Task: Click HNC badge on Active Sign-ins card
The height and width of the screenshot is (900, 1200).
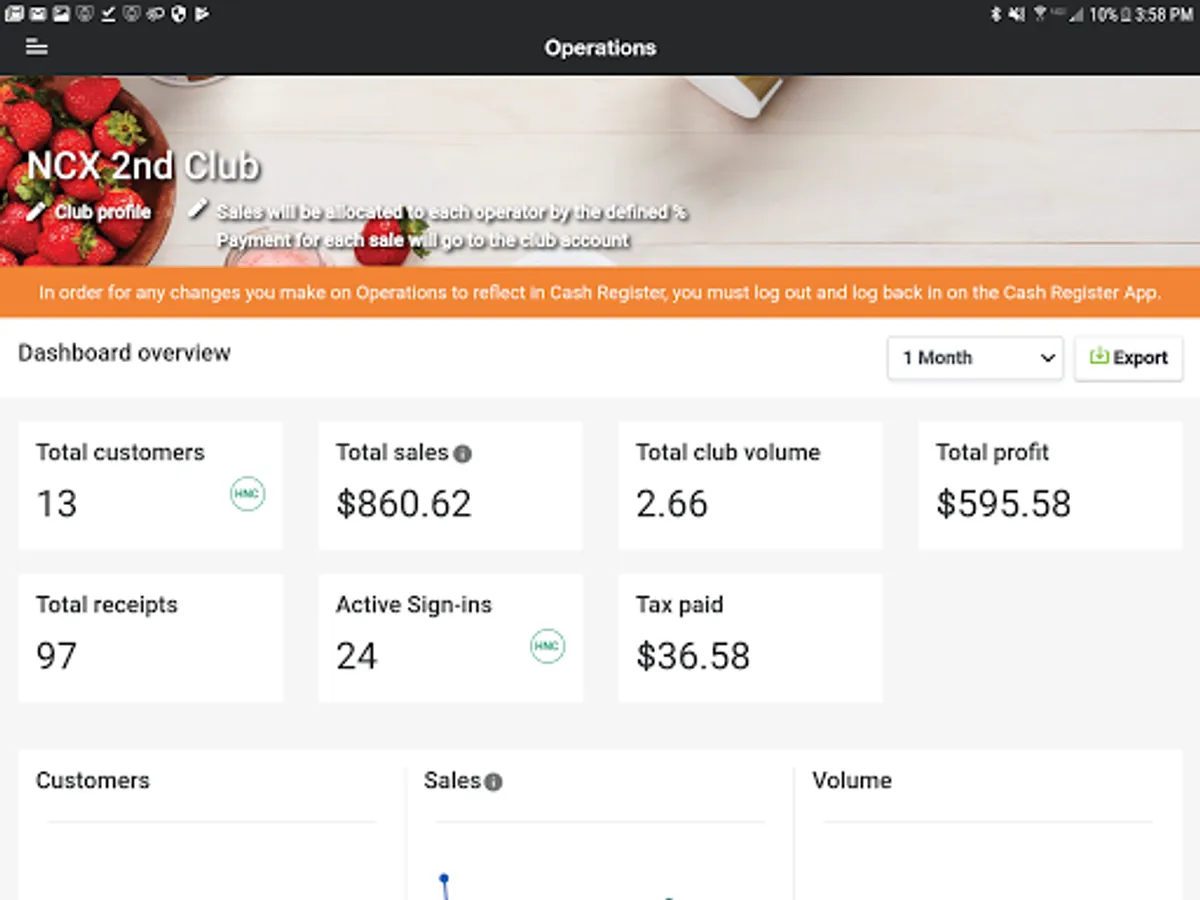Action: [547, 646]
